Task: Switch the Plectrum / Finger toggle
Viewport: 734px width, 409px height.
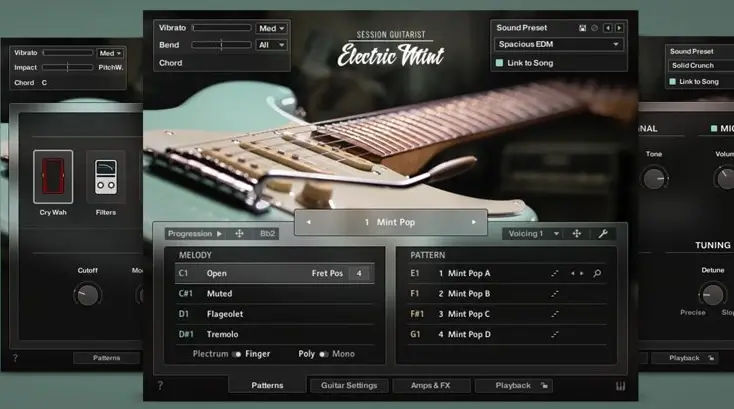Action: click(237, 354)
